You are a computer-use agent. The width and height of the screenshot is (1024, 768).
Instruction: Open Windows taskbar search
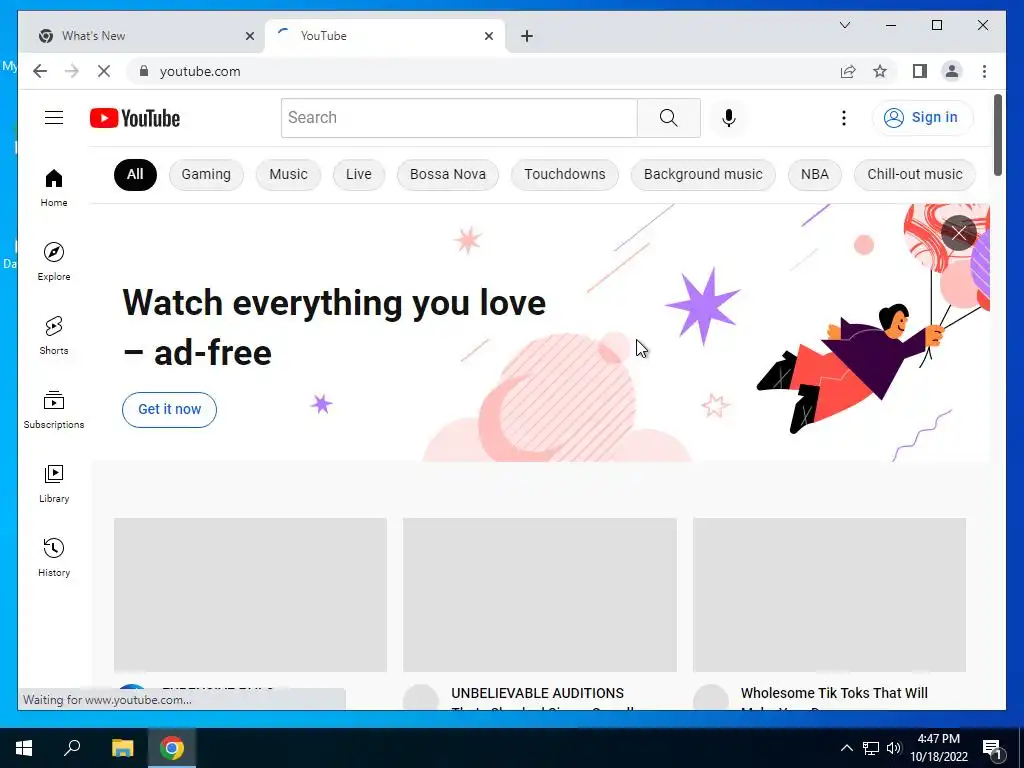[x=72, y=748]
